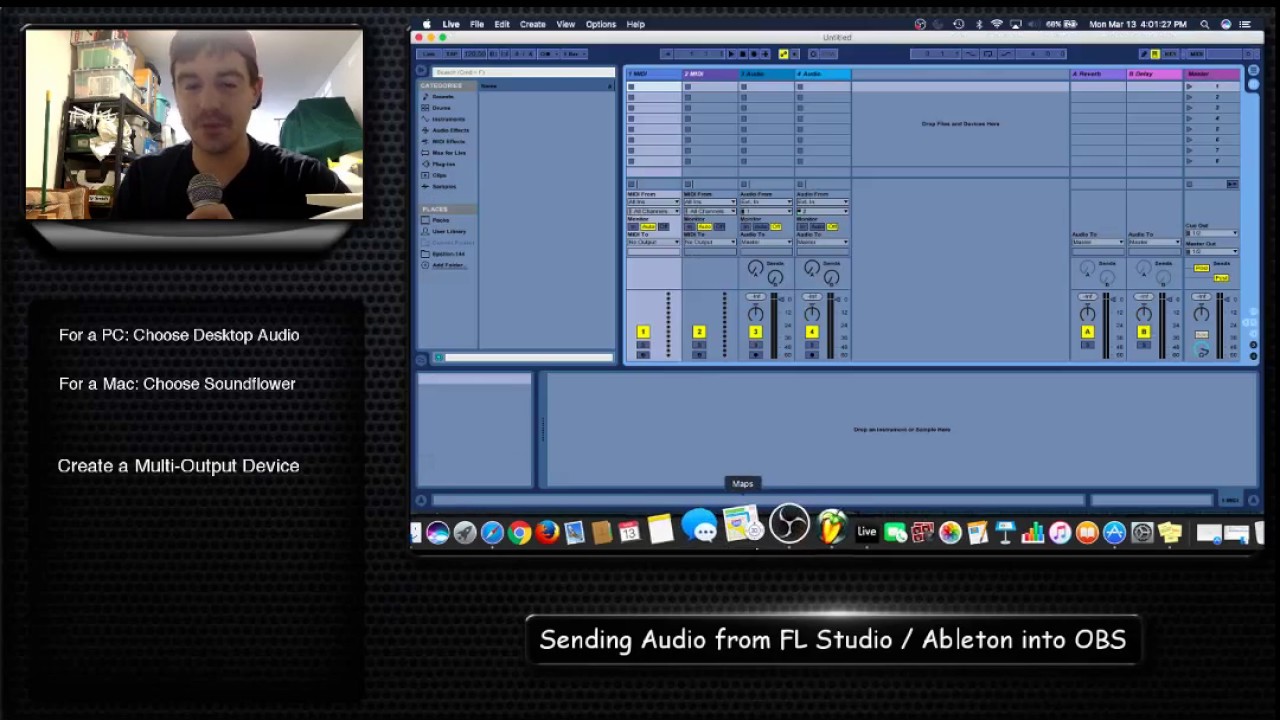
Task: Open track 3 Audio From dropdown
Action: click(x=766, y=202)
